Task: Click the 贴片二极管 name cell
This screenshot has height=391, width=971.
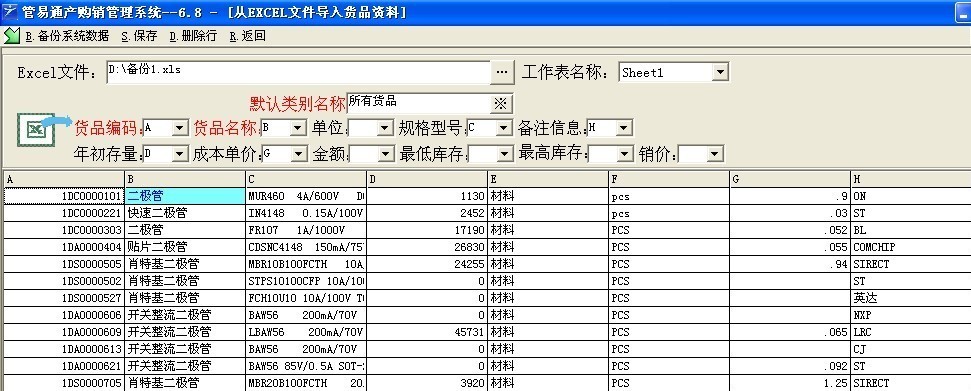Action: pos(185,247)
